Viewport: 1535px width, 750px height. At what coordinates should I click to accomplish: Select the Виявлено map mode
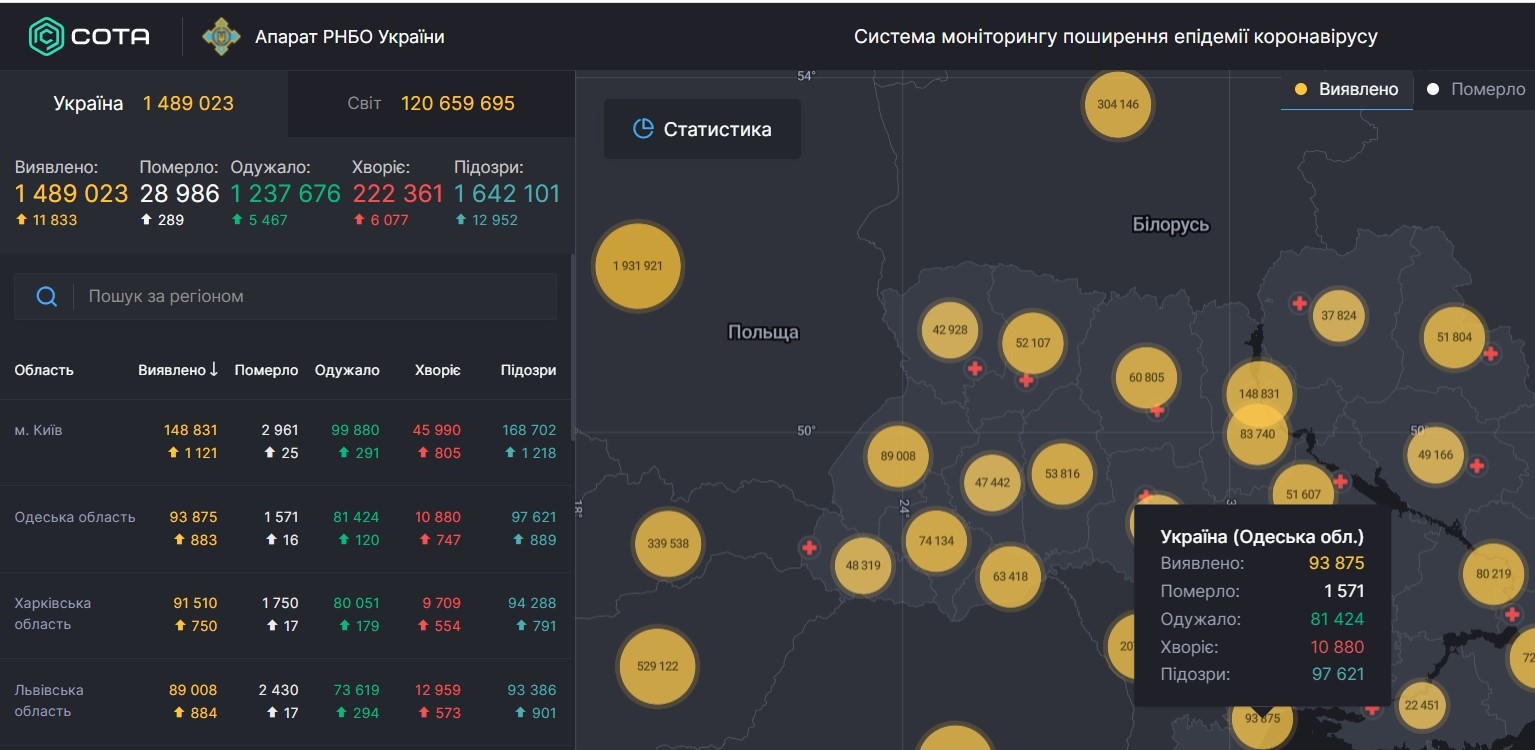pyautogui.click(x=1346, y=89)
